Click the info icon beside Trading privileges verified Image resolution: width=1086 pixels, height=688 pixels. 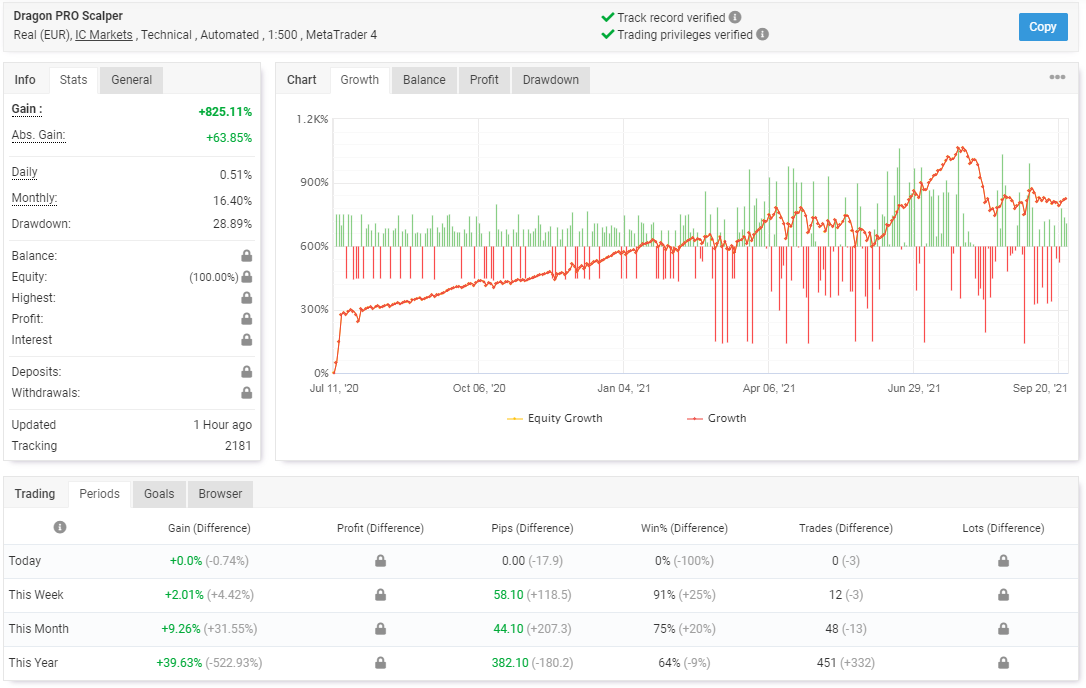pos(763,34)
